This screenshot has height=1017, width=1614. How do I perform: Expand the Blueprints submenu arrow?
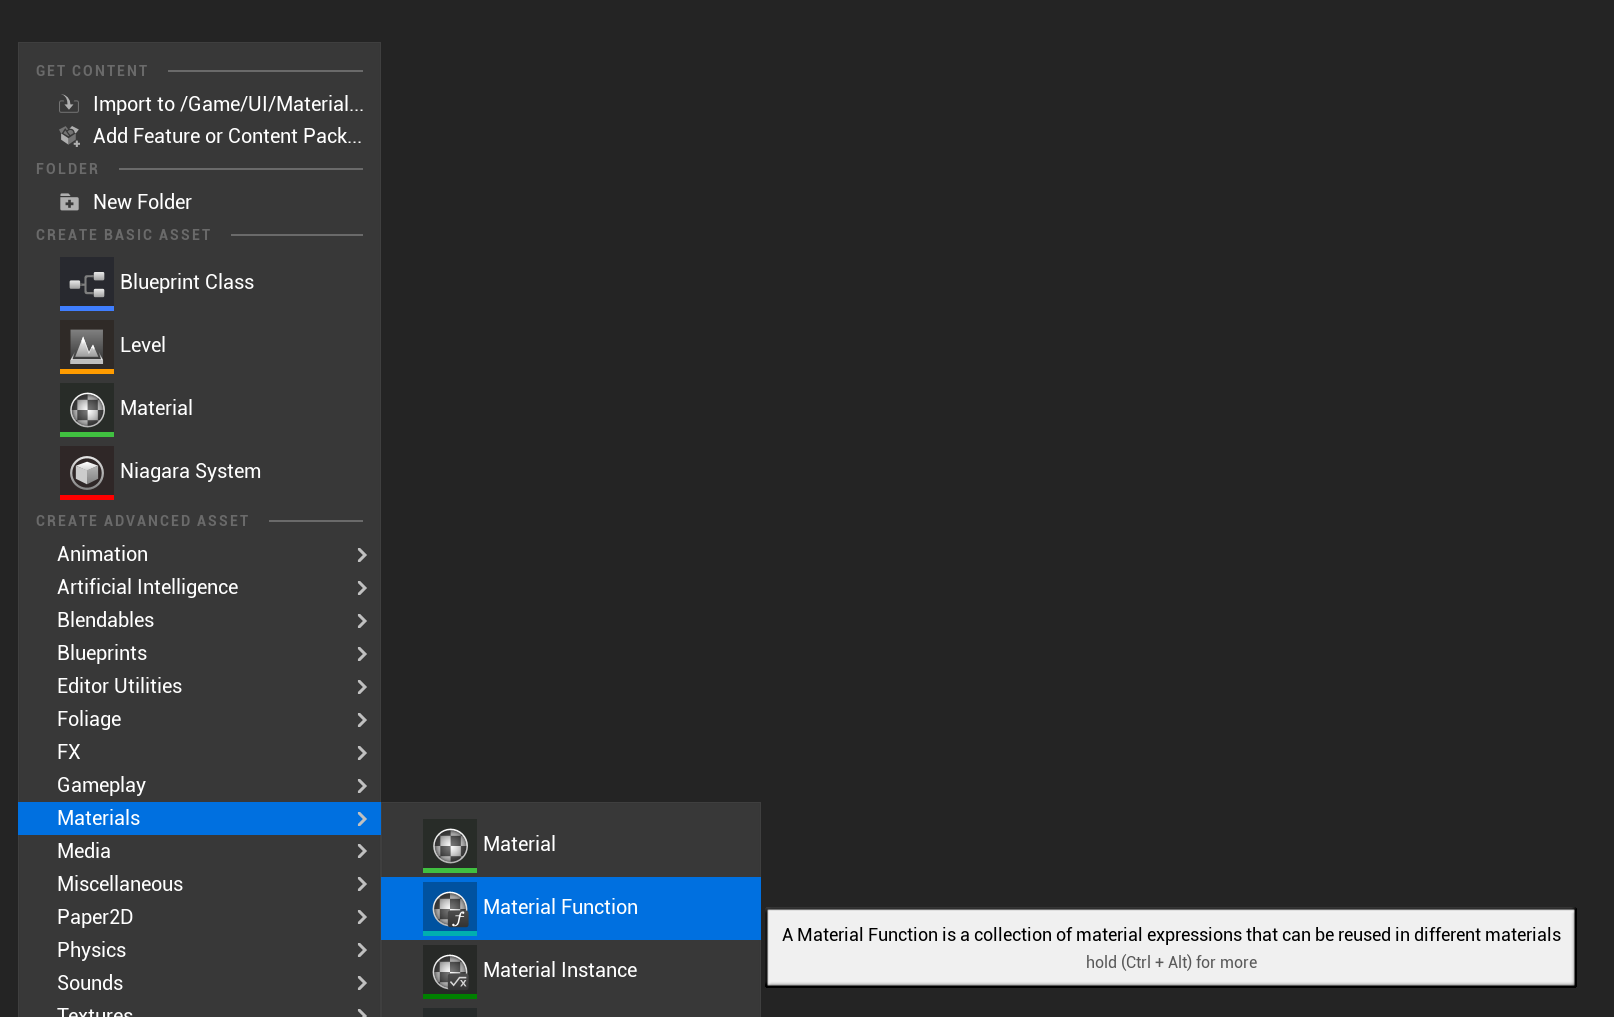point(362,654)
